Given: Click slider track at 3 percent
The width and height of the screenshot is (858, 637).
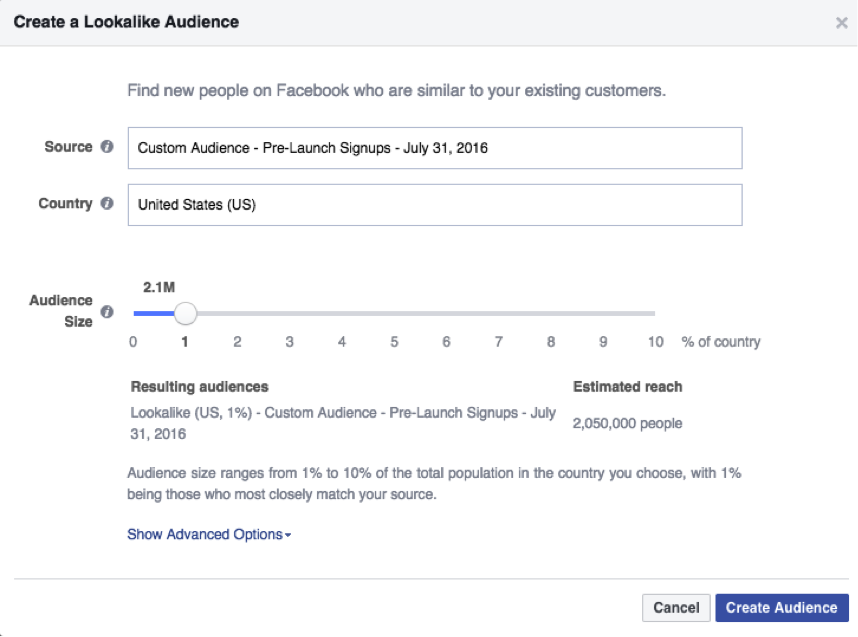Looking at the screenshot, I should (x=289, y=314).
